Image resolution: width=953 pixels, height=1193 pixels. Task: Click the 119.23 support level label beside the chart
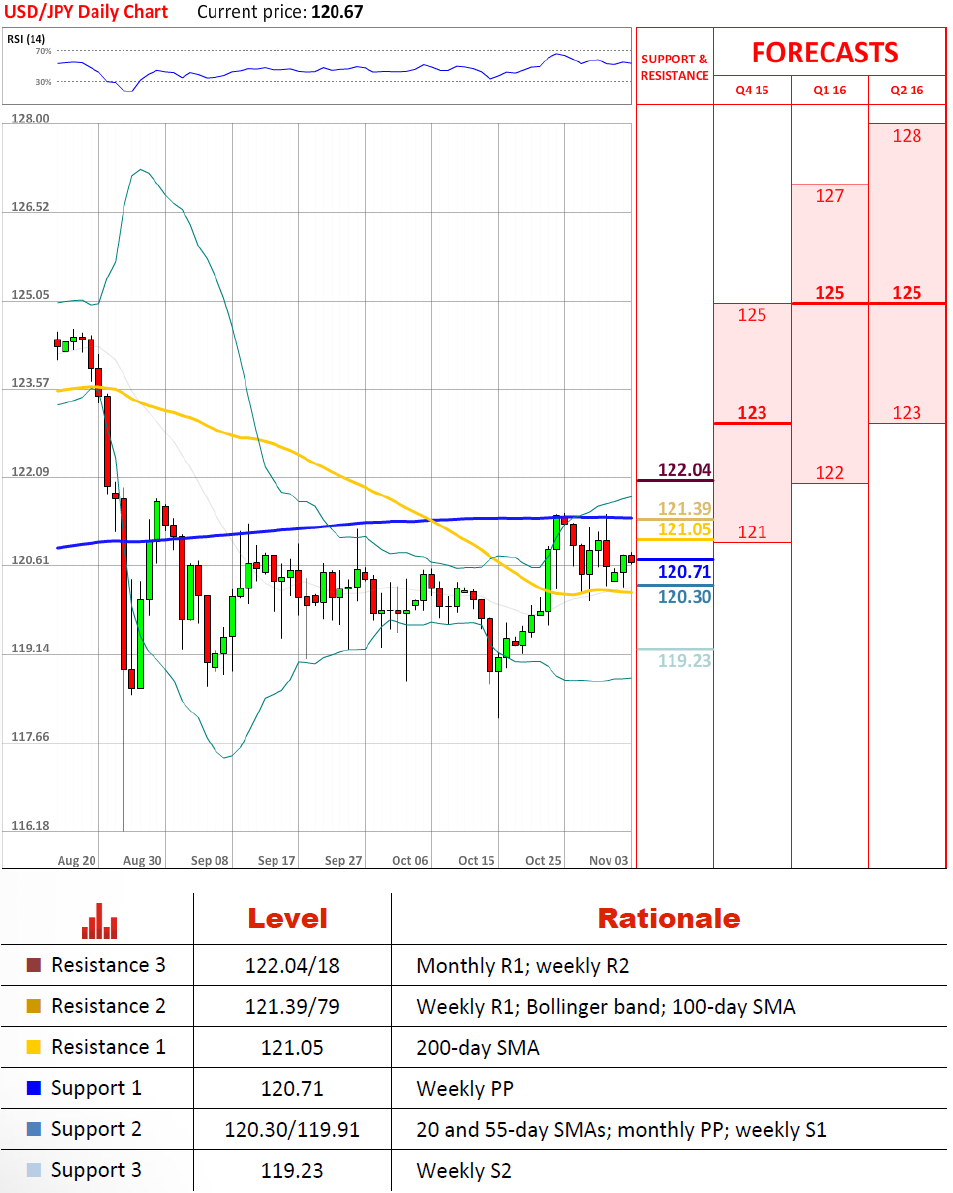[x=685, y=661]
